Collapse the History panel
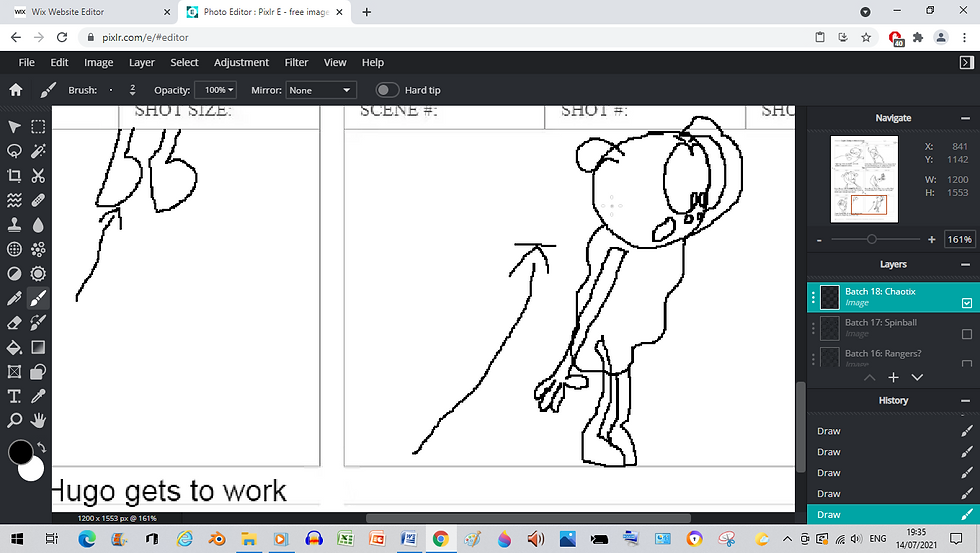This screenshot has height=553, width=980. point(966,401)
